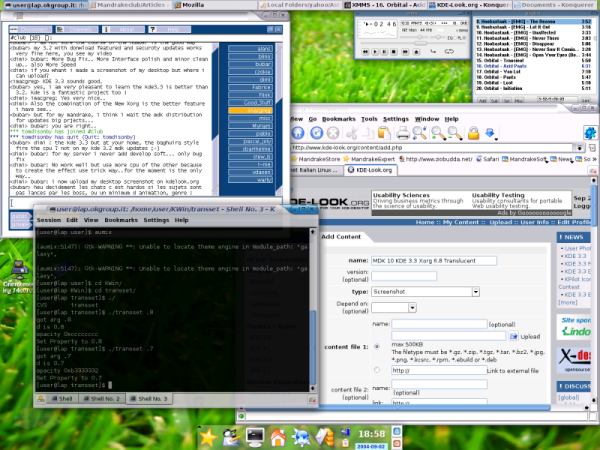The image size is (600, 450).
Task: Click the MandrakeExpert bookmark
Action: (369, 159)
